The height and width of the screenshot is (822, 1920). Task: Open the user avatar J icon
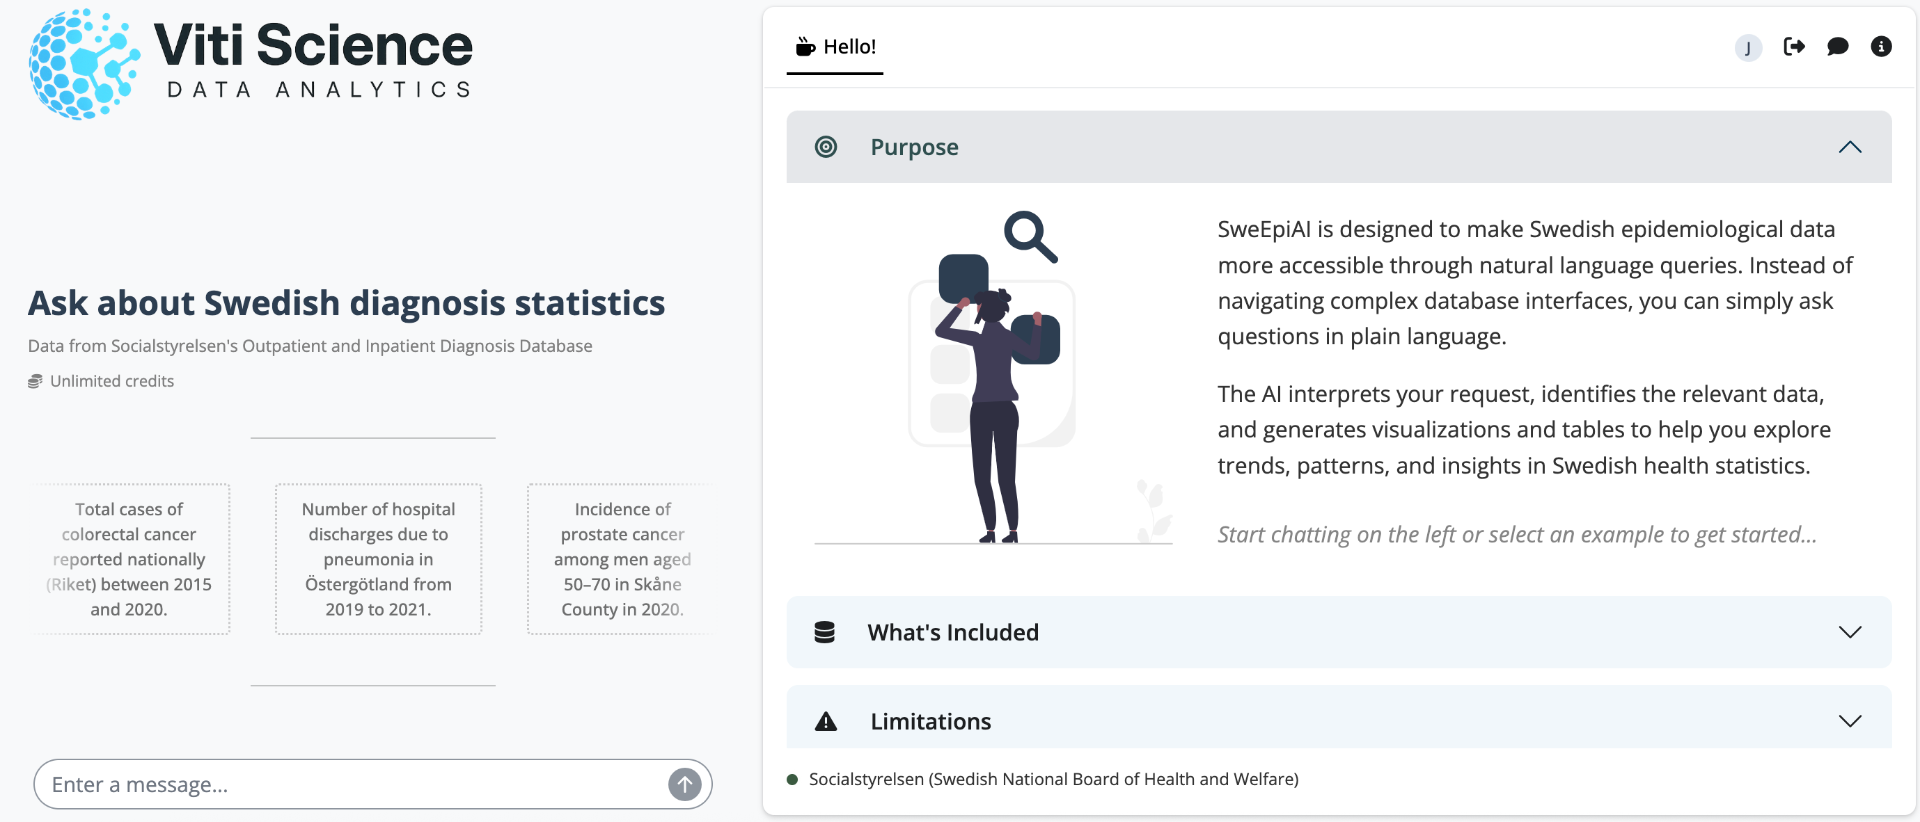(x=1748, y=47)
